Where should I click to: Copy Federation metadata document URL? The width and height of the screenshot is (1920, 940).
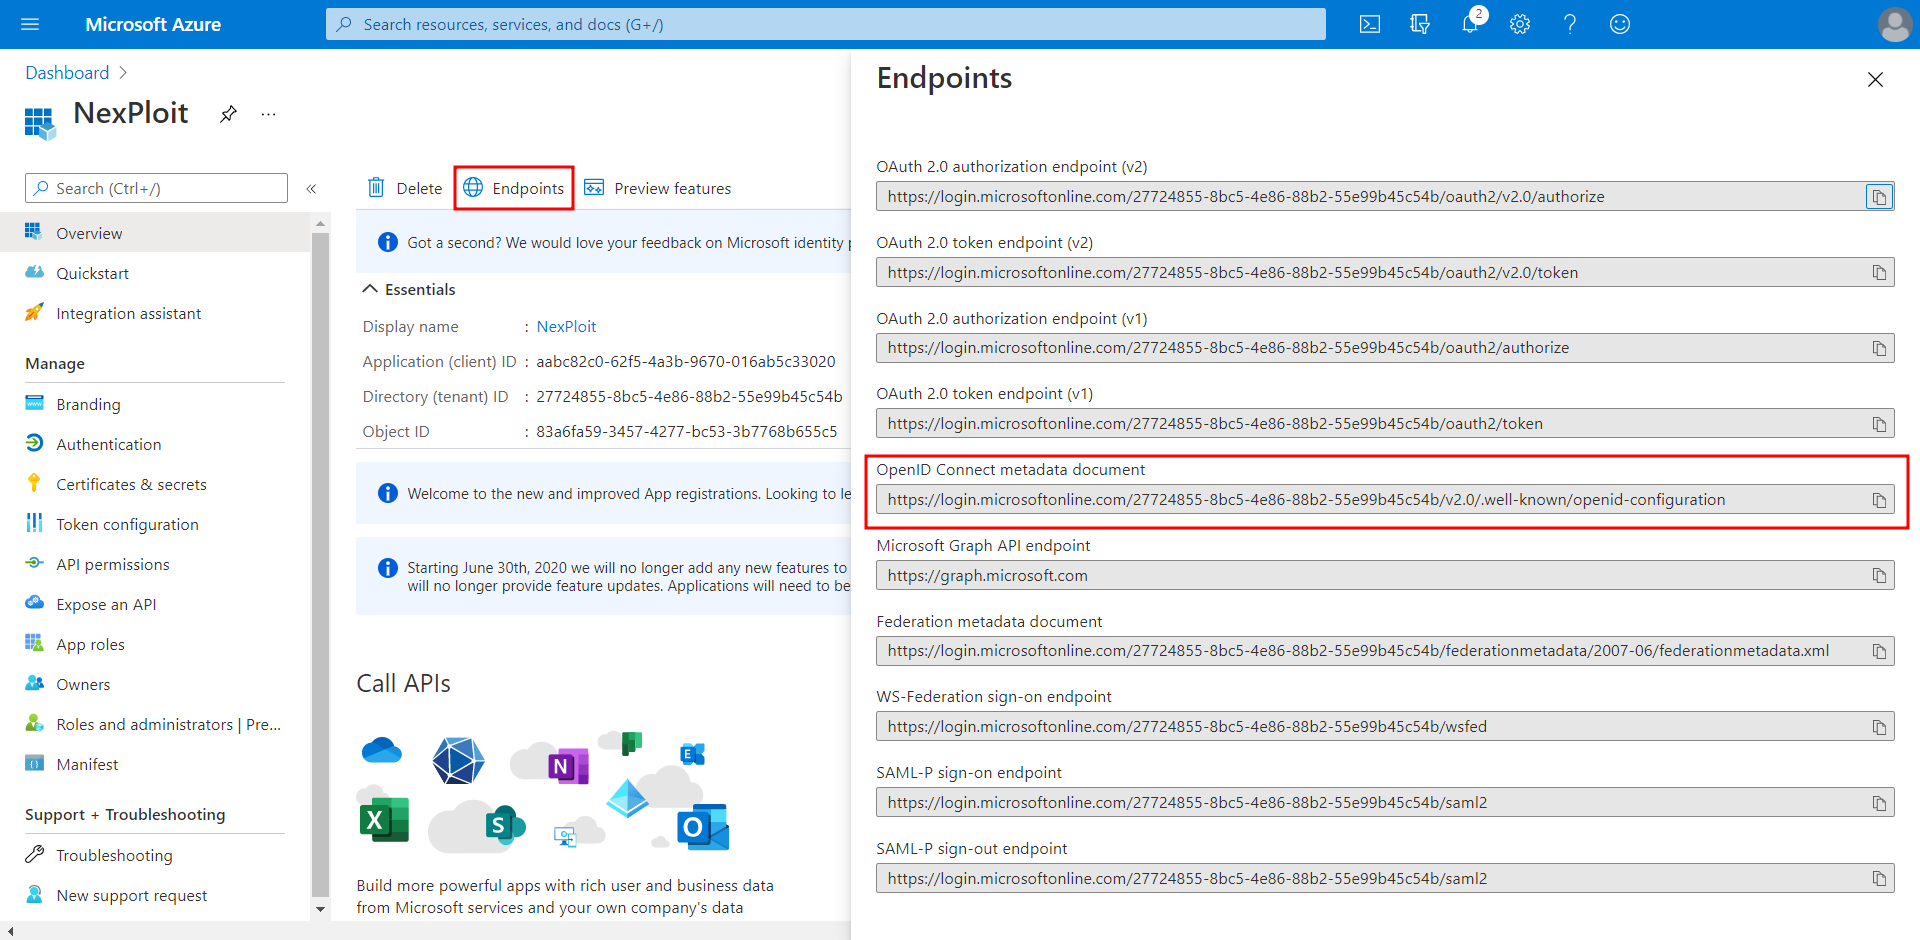[1879, 651]
